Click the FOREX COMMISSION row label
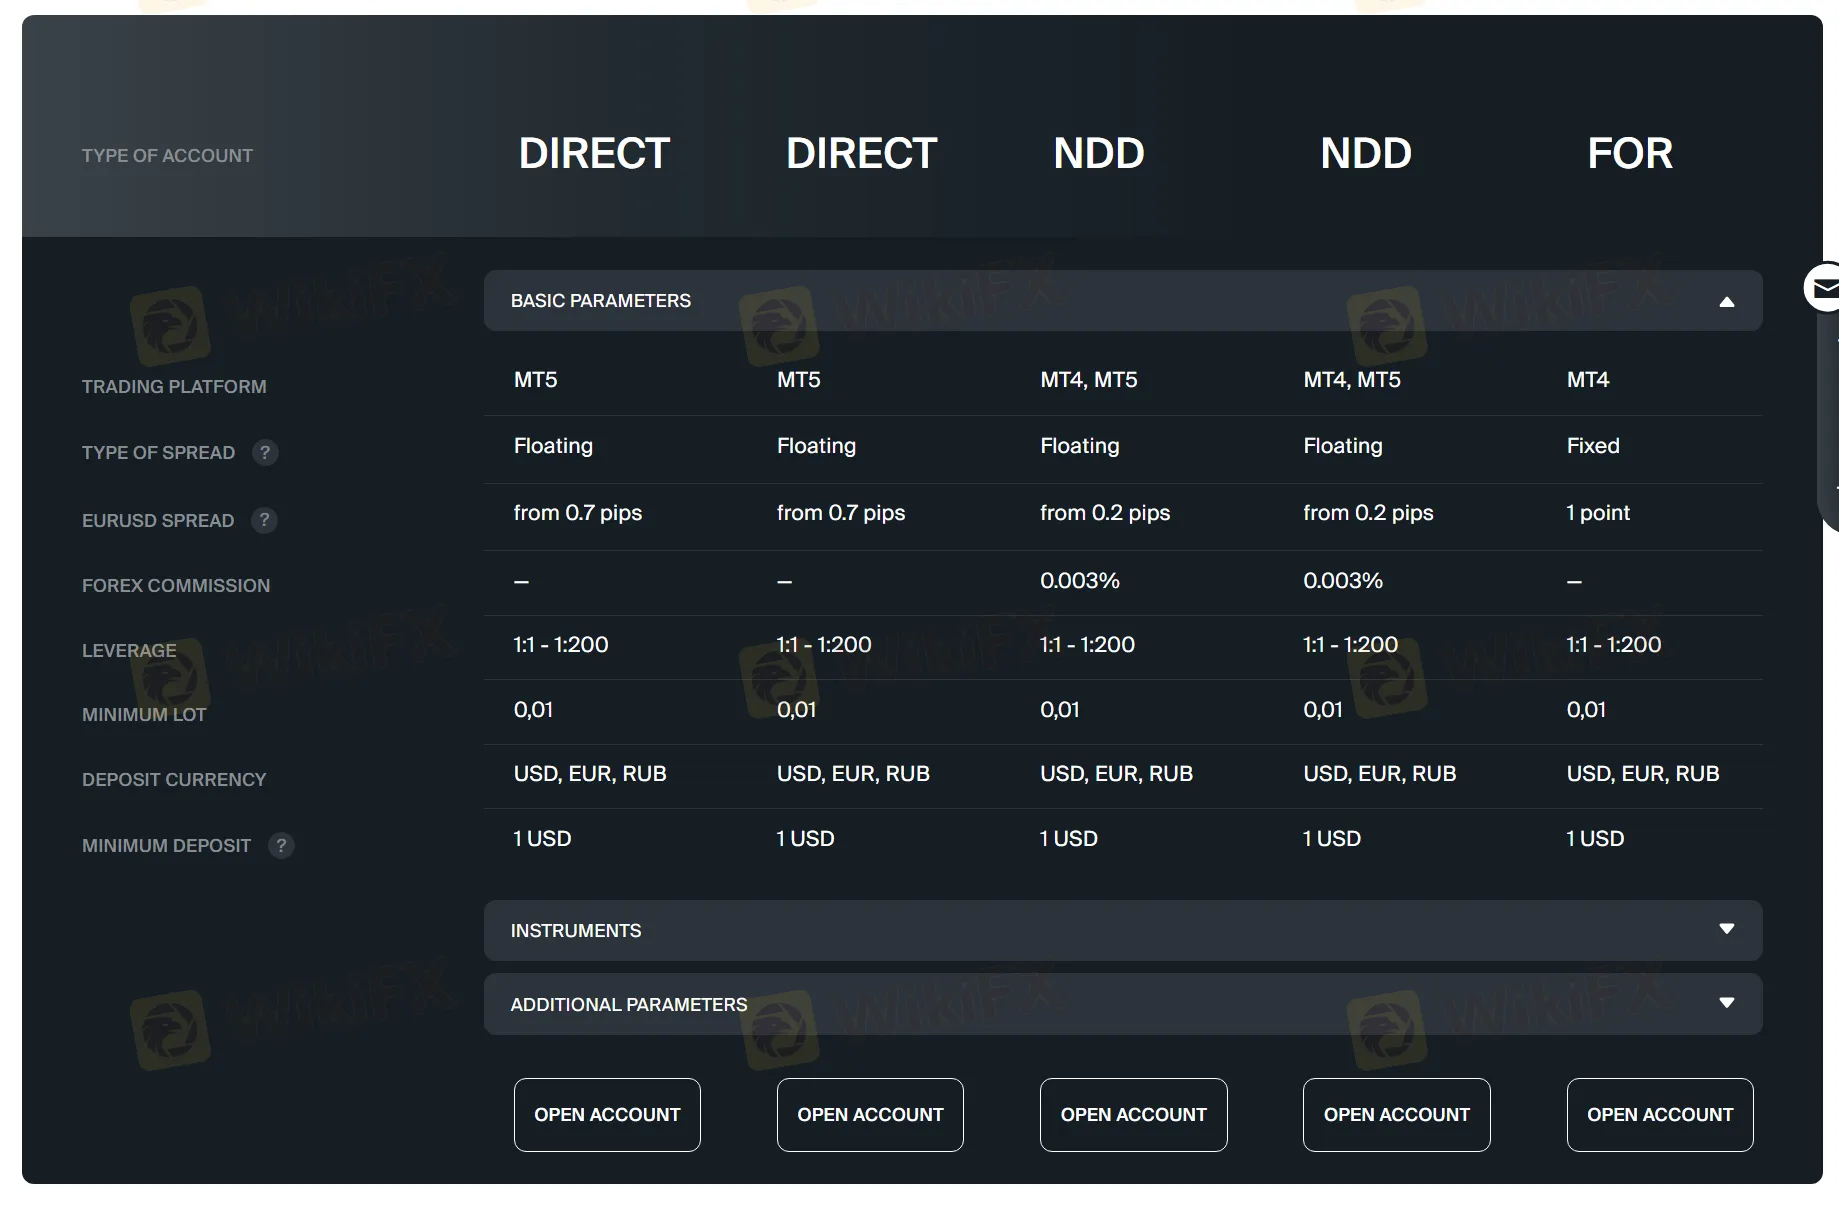1839x1213 pixels. coord(176,586)
